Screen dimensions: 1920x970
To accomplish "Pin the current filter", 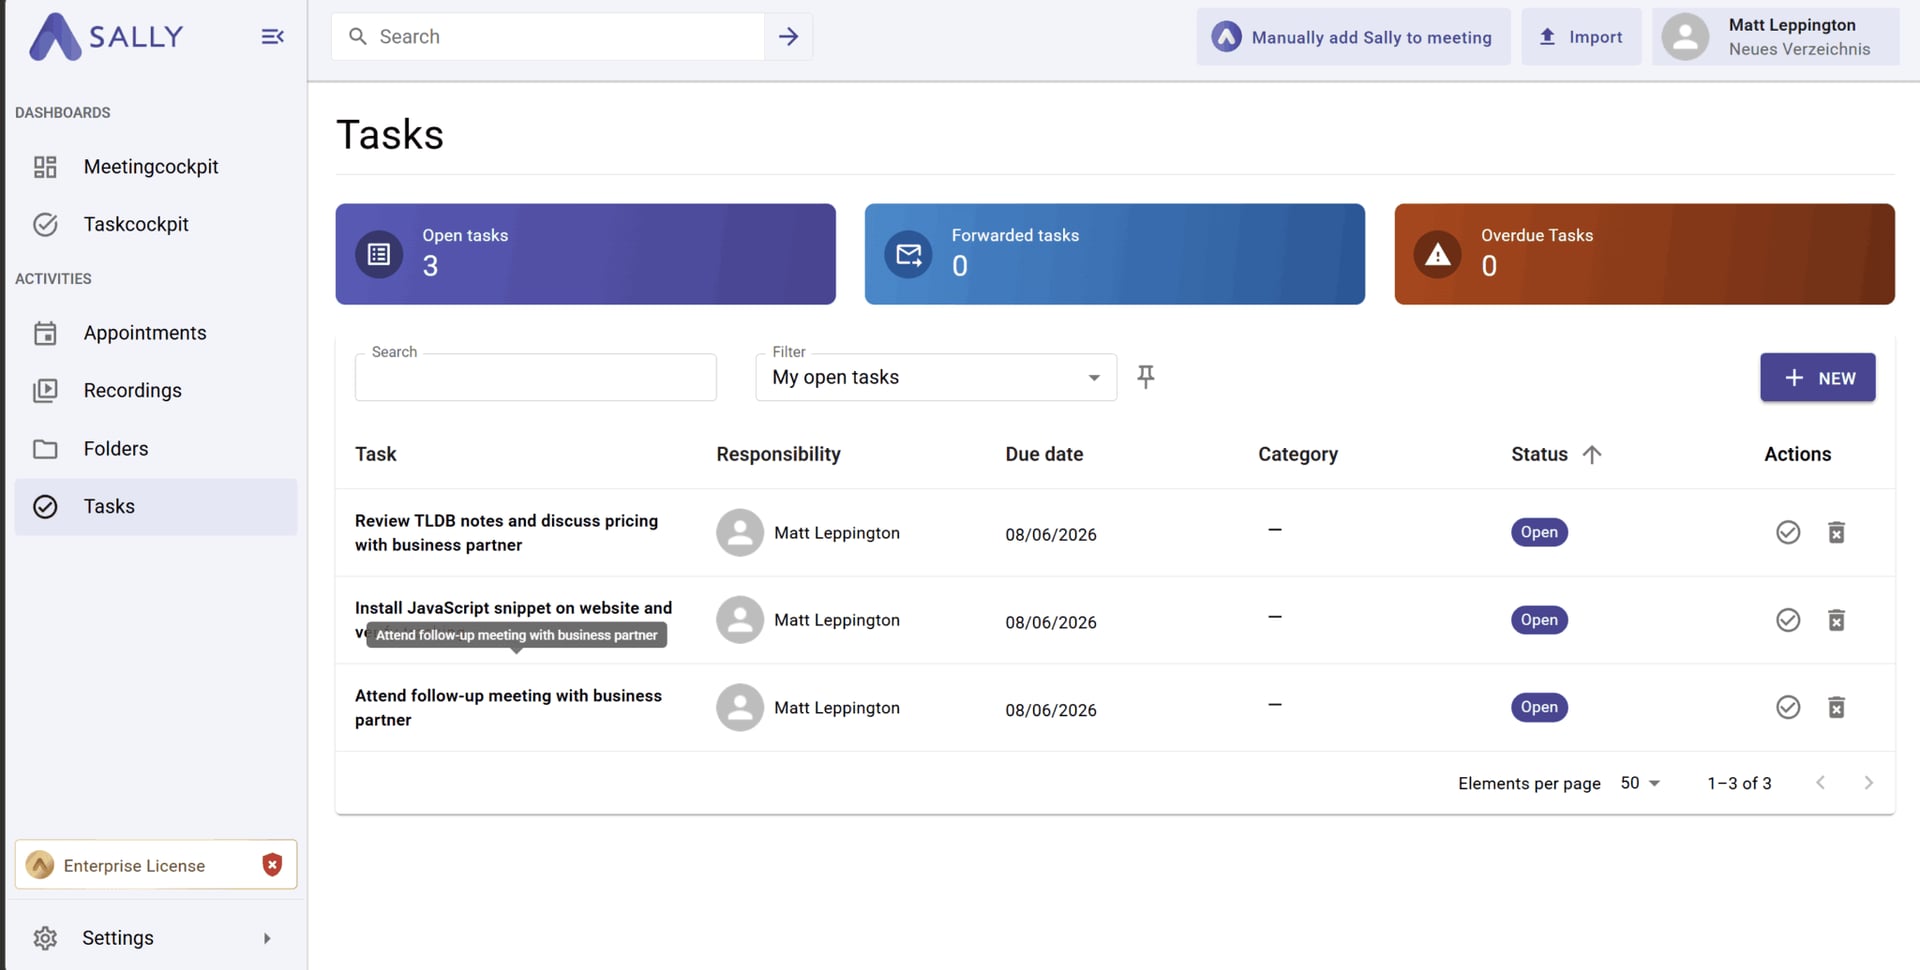I will 1146,377.
